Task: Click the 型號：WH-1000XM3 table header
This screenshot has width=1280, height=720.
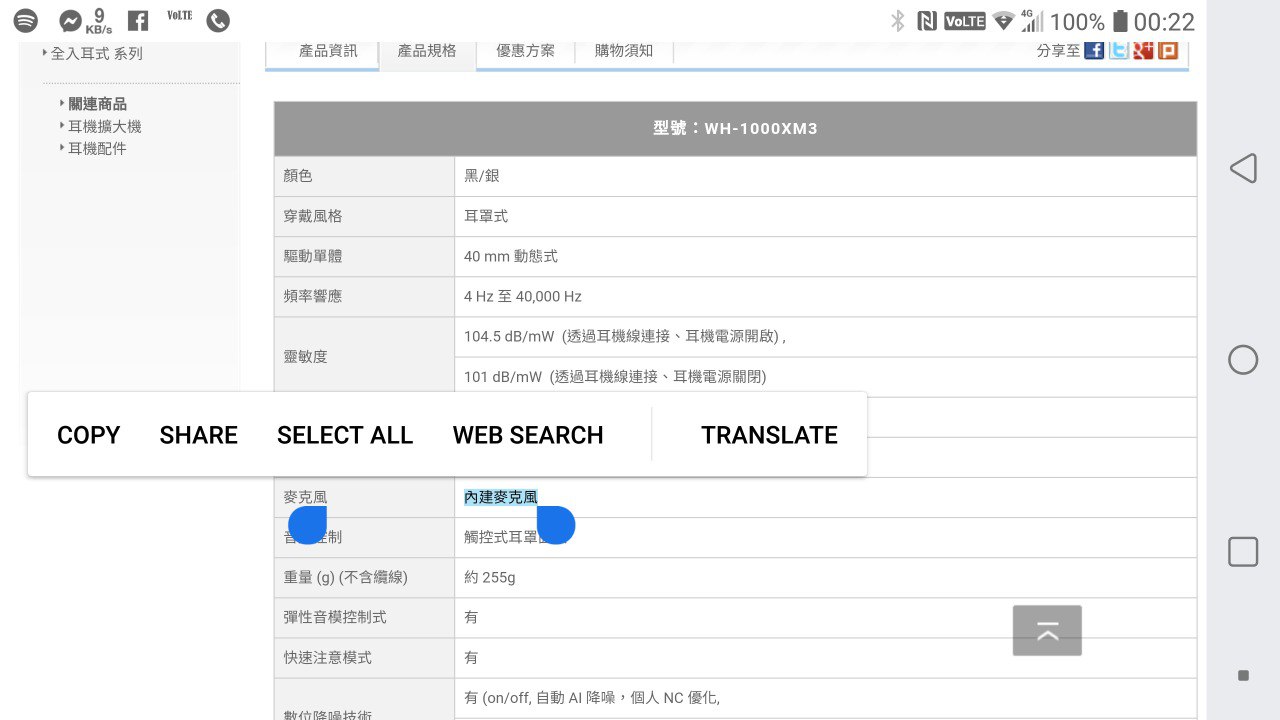Action: point(735,129)
